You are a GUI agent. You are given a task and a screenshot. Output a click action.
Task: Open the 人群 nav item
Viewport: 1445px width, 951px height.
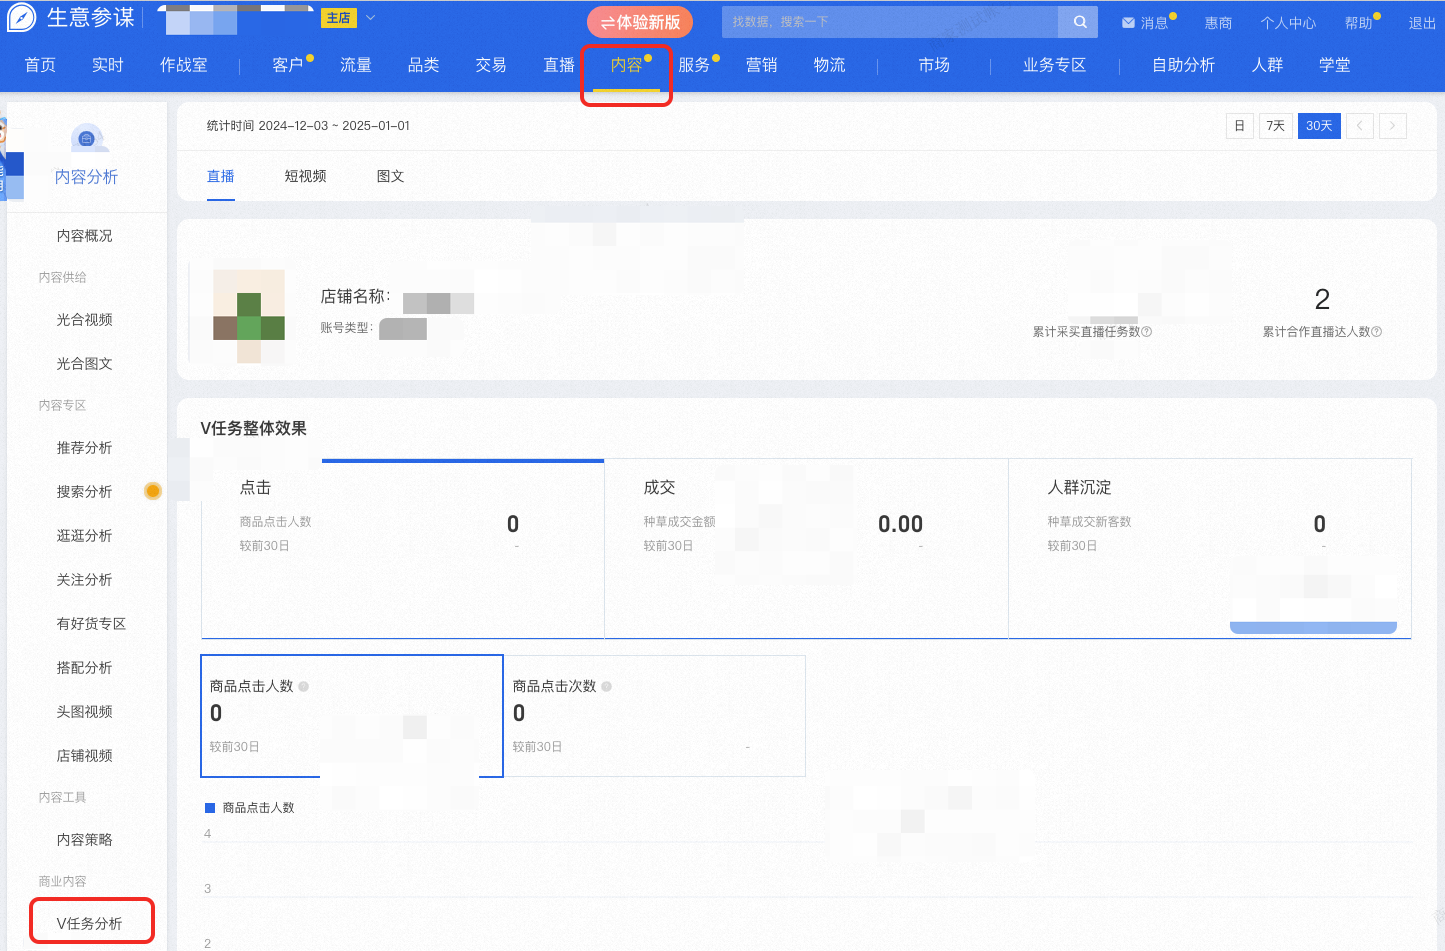coord(1267,65)
